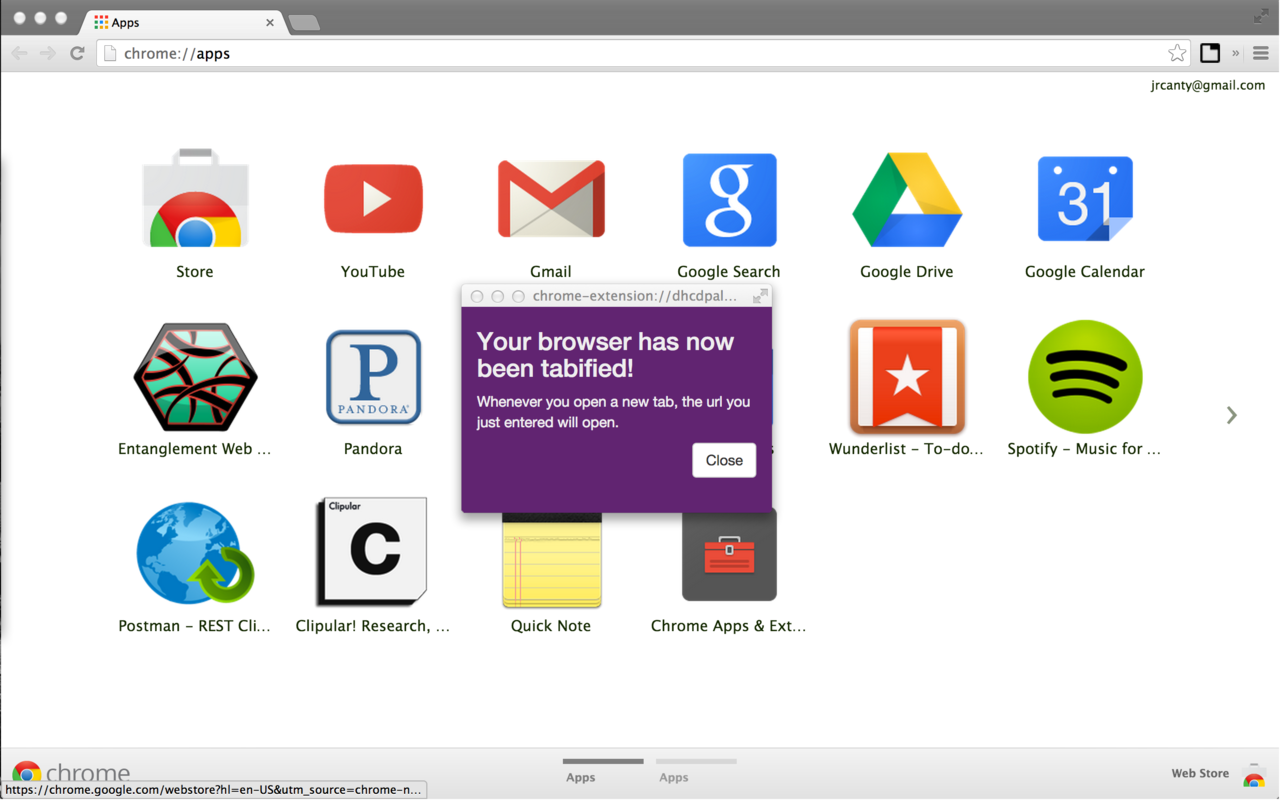The width and height of the screenshot is (1280, 800).
Task: Launch Chrome Apps & Extensions toolbox icon
Action: [x=729, y=556]
